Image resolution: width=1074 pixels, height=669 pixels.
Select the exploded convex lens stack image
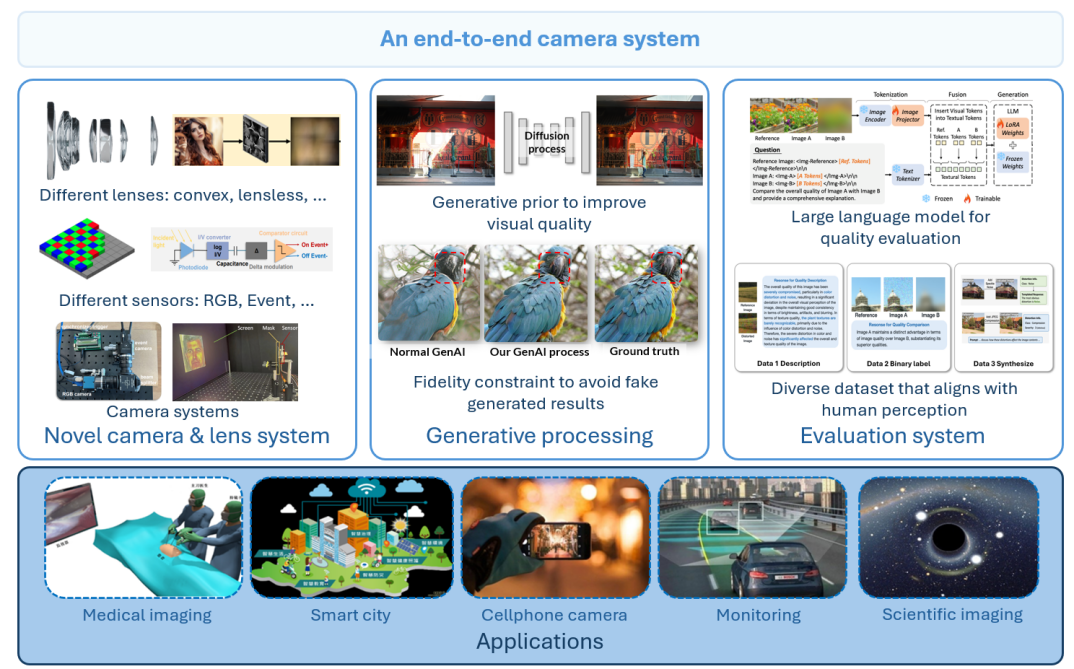click(103, 139)
